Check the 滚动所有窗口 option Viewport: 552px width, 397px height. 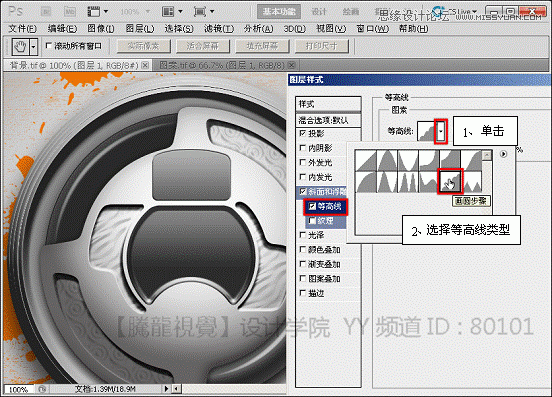(x=49, y=46)
